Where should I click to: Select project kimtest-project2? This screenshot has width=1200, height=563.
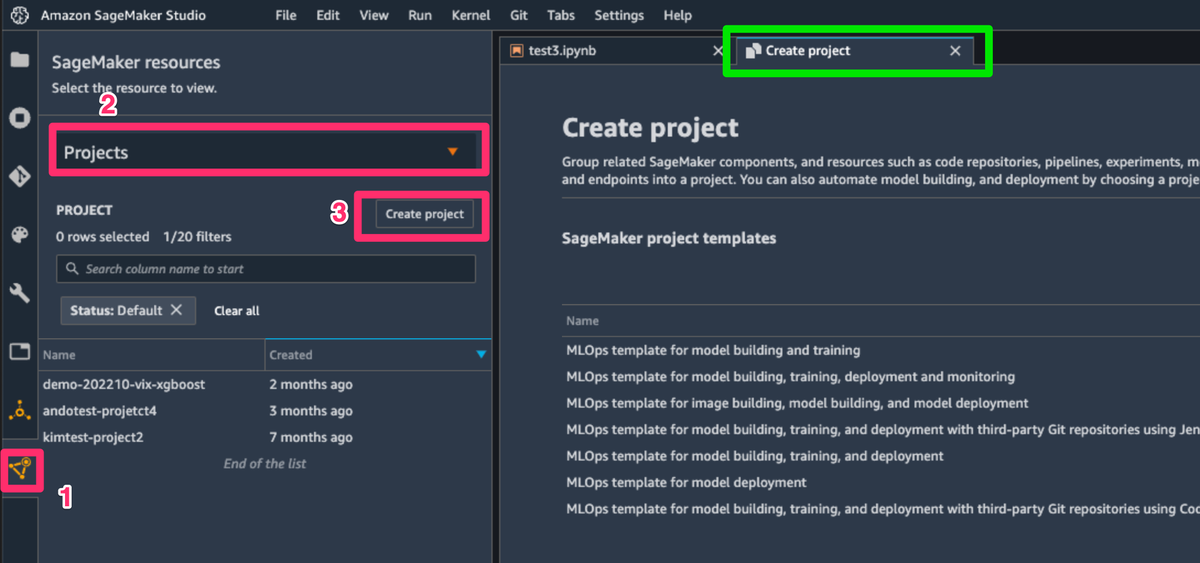click(x=93, y=437)
